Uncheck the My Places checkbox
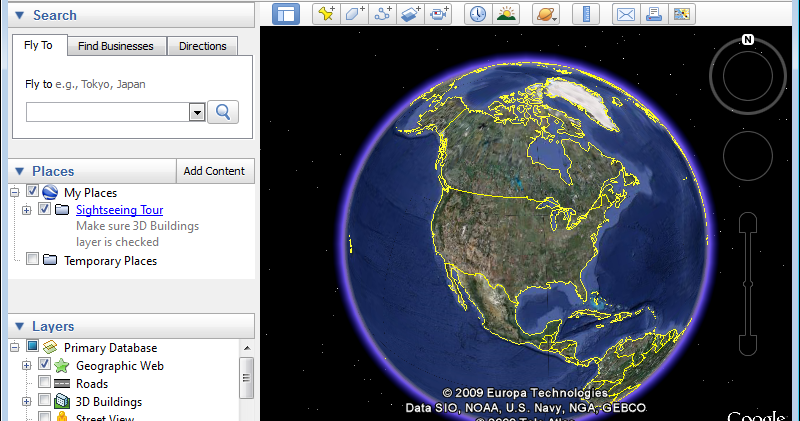800x421 pixels. (32, 191)
